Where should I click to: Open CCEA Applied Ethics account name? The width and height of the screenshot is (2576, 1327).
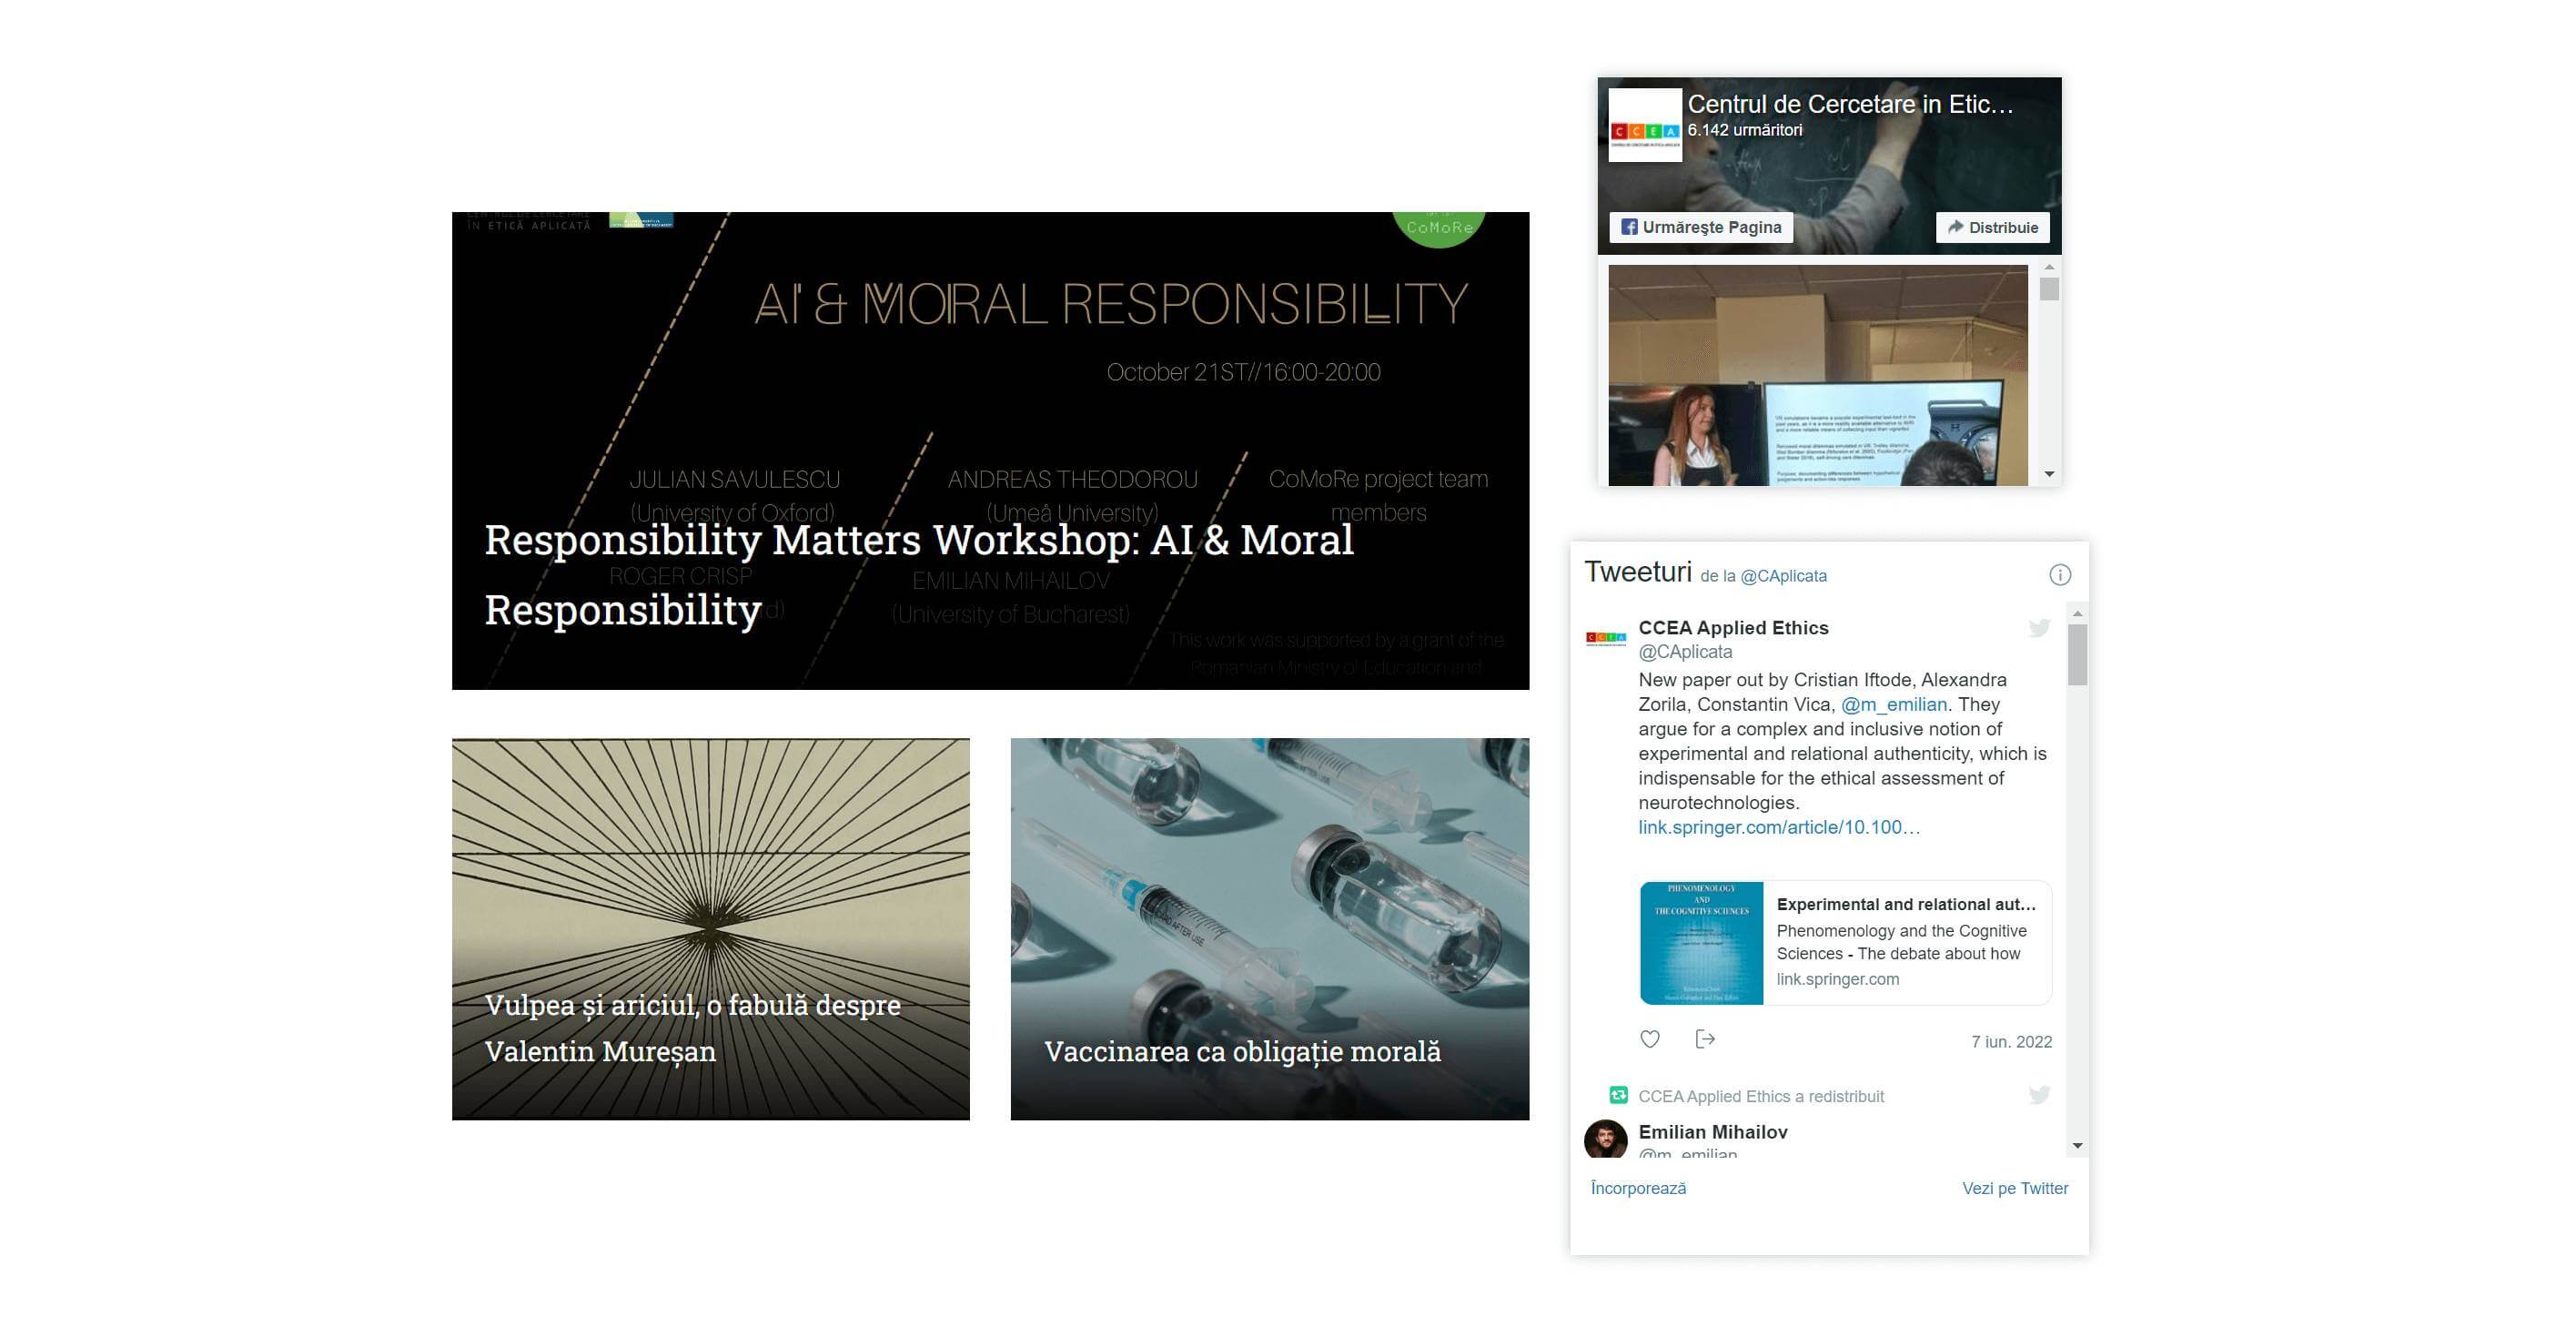pyautogui.click(x=1733, y=628)
